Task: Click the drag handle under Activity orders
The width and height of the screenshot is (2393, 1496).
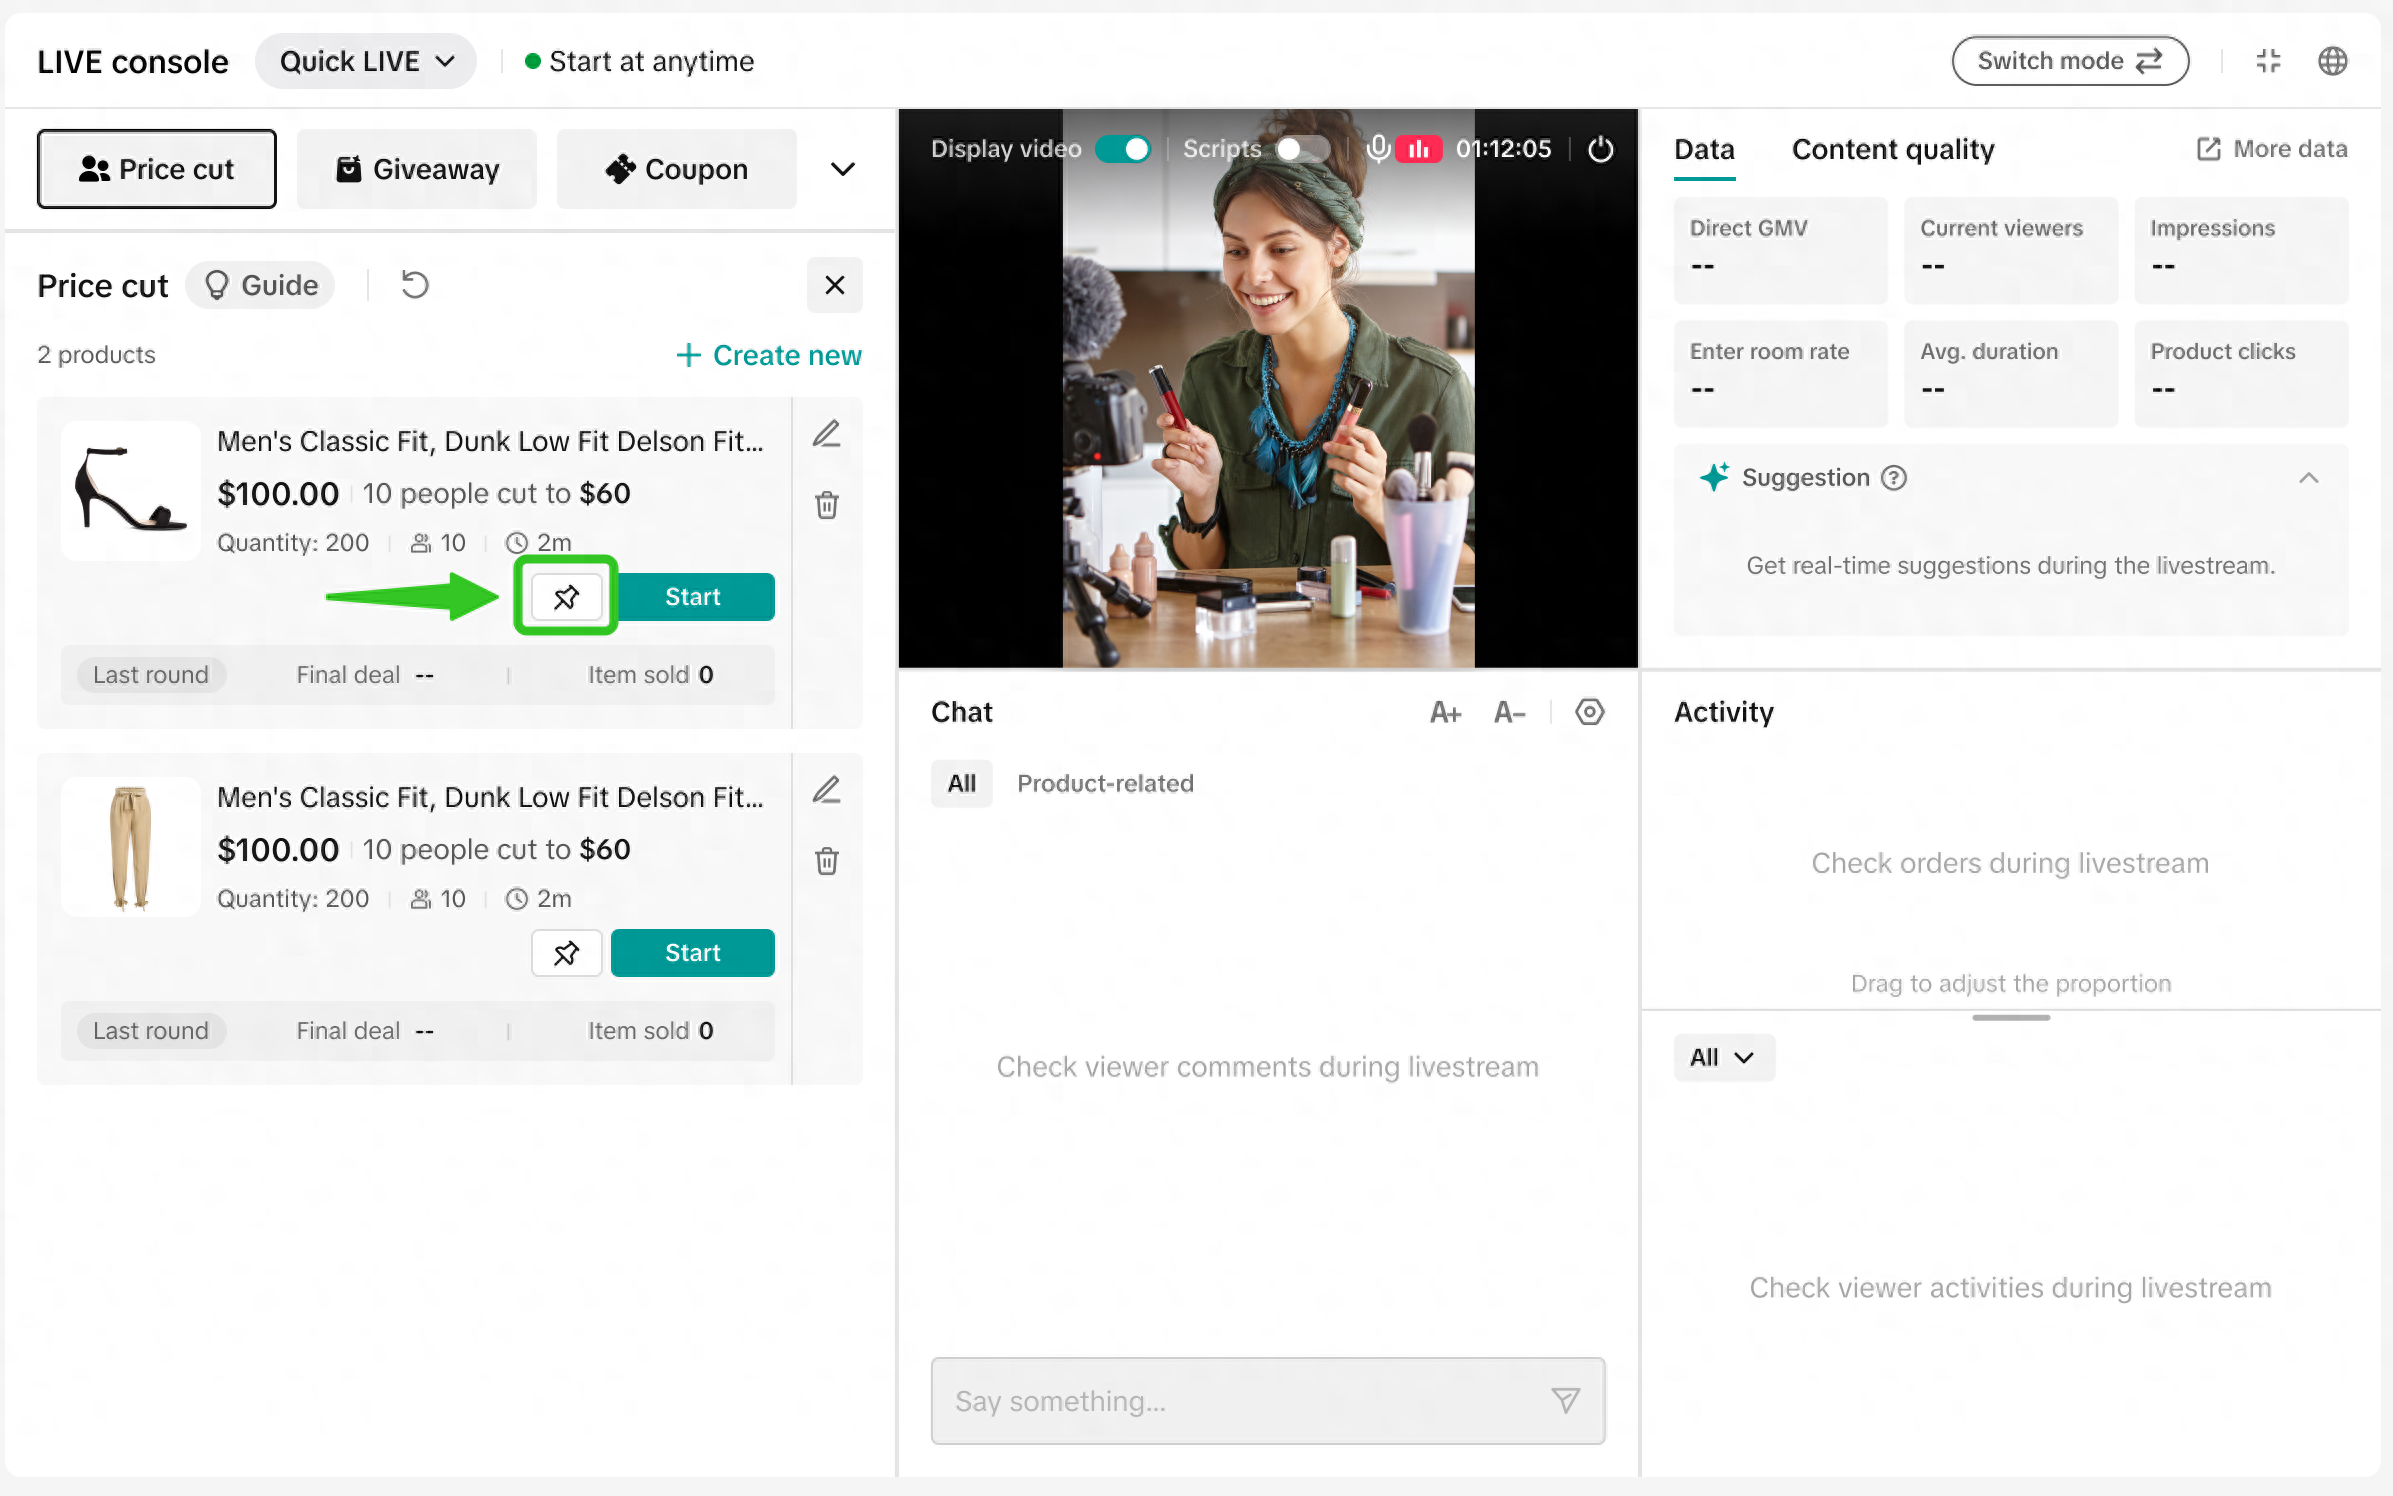Action: [2010, 1017]
